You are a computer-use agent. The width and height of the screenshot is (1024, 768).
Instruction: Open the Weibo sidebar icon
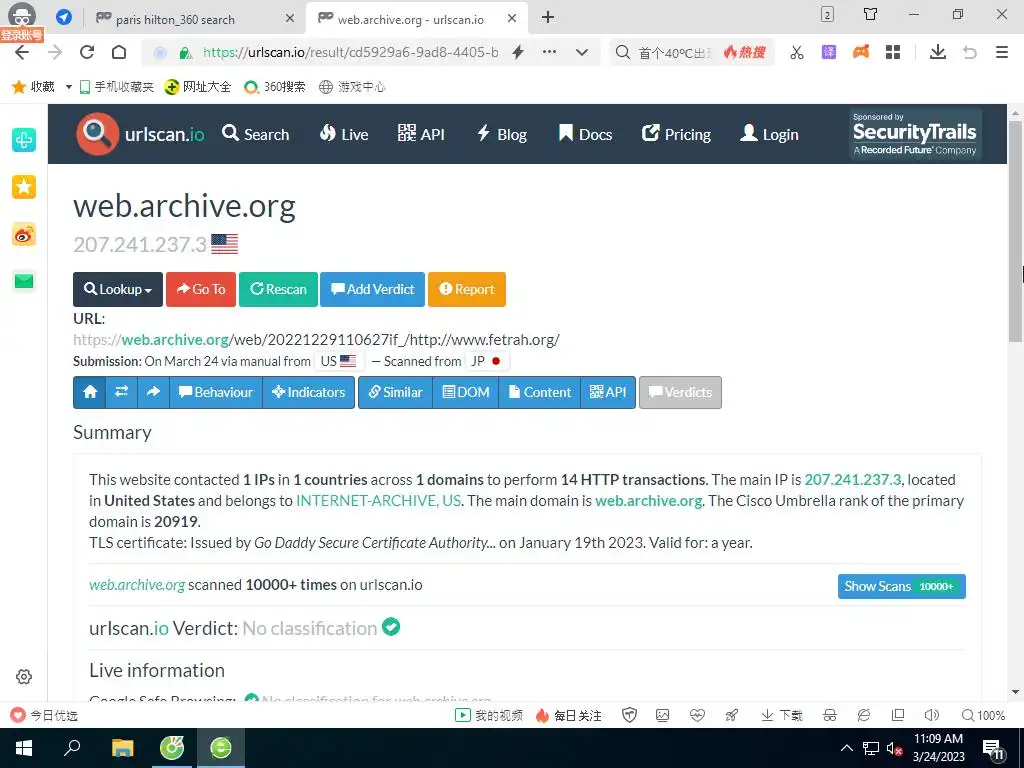[x=24, y=234]
